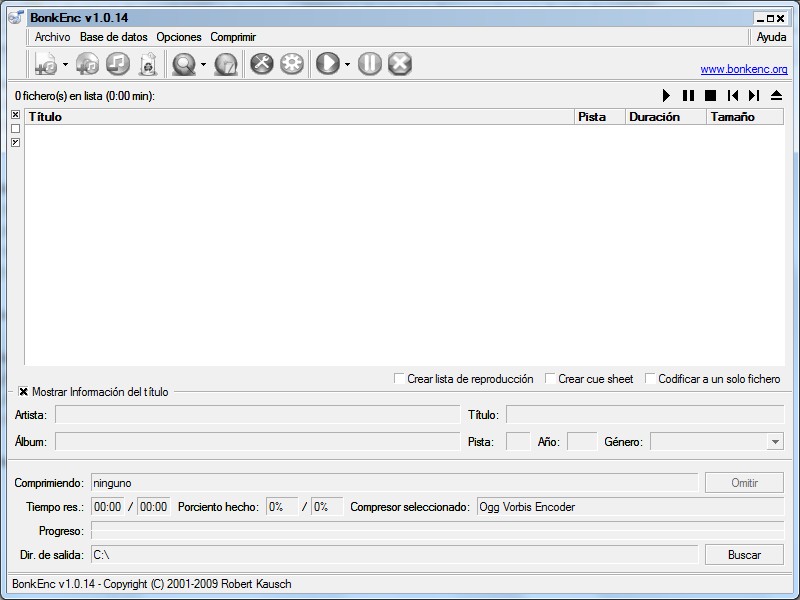The height and width of the screenshot is (600, 800).
Task: Open the dropdown arrow beside Start encoding icon
Action: [347, 64]
